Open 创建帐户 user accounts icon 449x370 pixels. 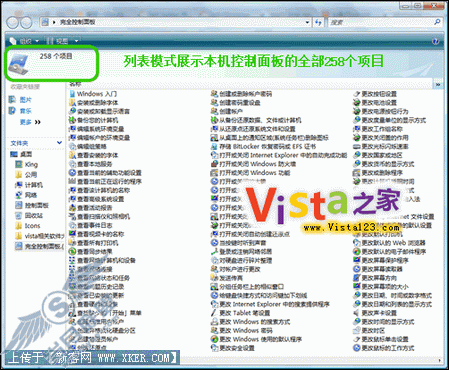(x=214, y=111)
